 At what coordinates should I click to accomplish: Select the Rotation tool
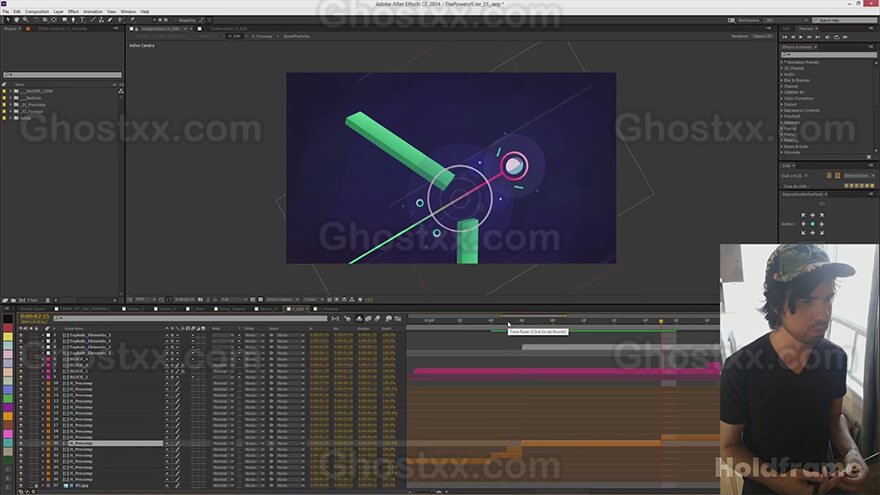tap(36, 20)
